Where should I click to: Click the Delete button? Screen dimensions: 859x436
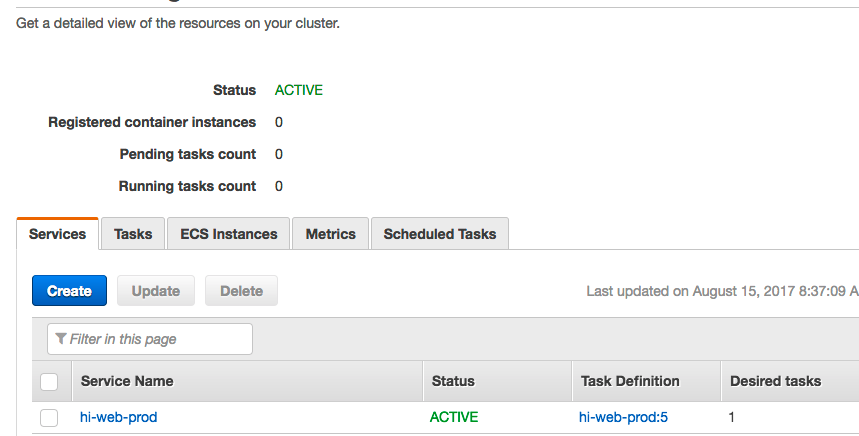point(242,291)
